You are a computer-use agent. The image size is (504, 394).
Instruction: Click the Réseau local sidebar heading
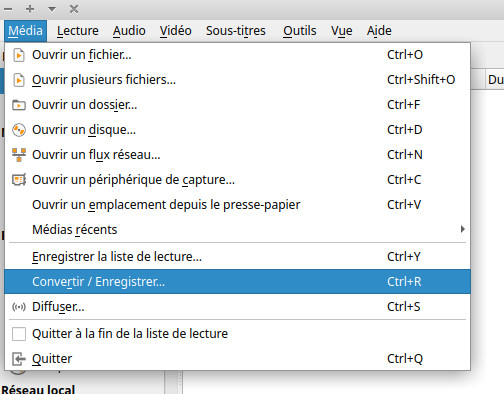click(x=38, y=389)
